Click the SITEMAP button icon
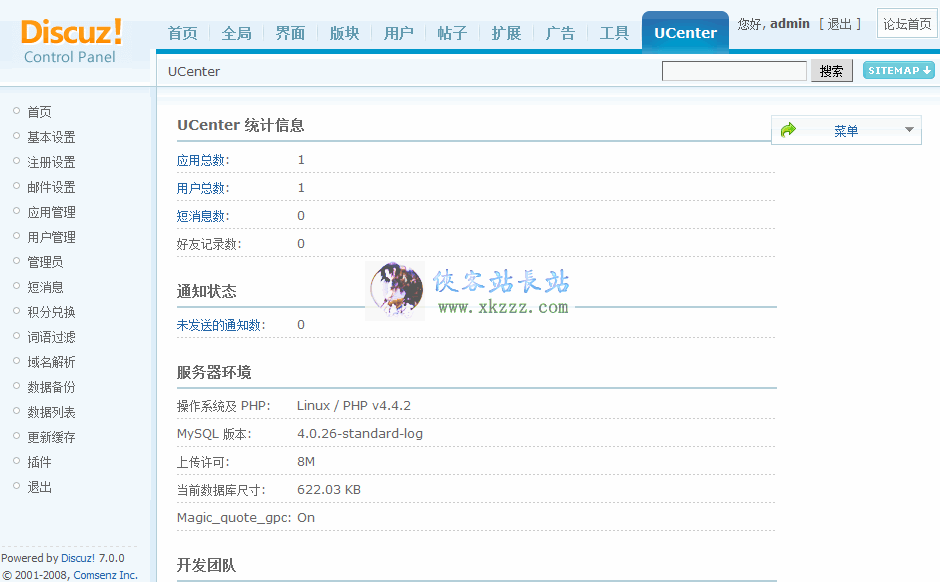Image resolution: width=940 pixels, height=582 pixels. tap(899, 71)
